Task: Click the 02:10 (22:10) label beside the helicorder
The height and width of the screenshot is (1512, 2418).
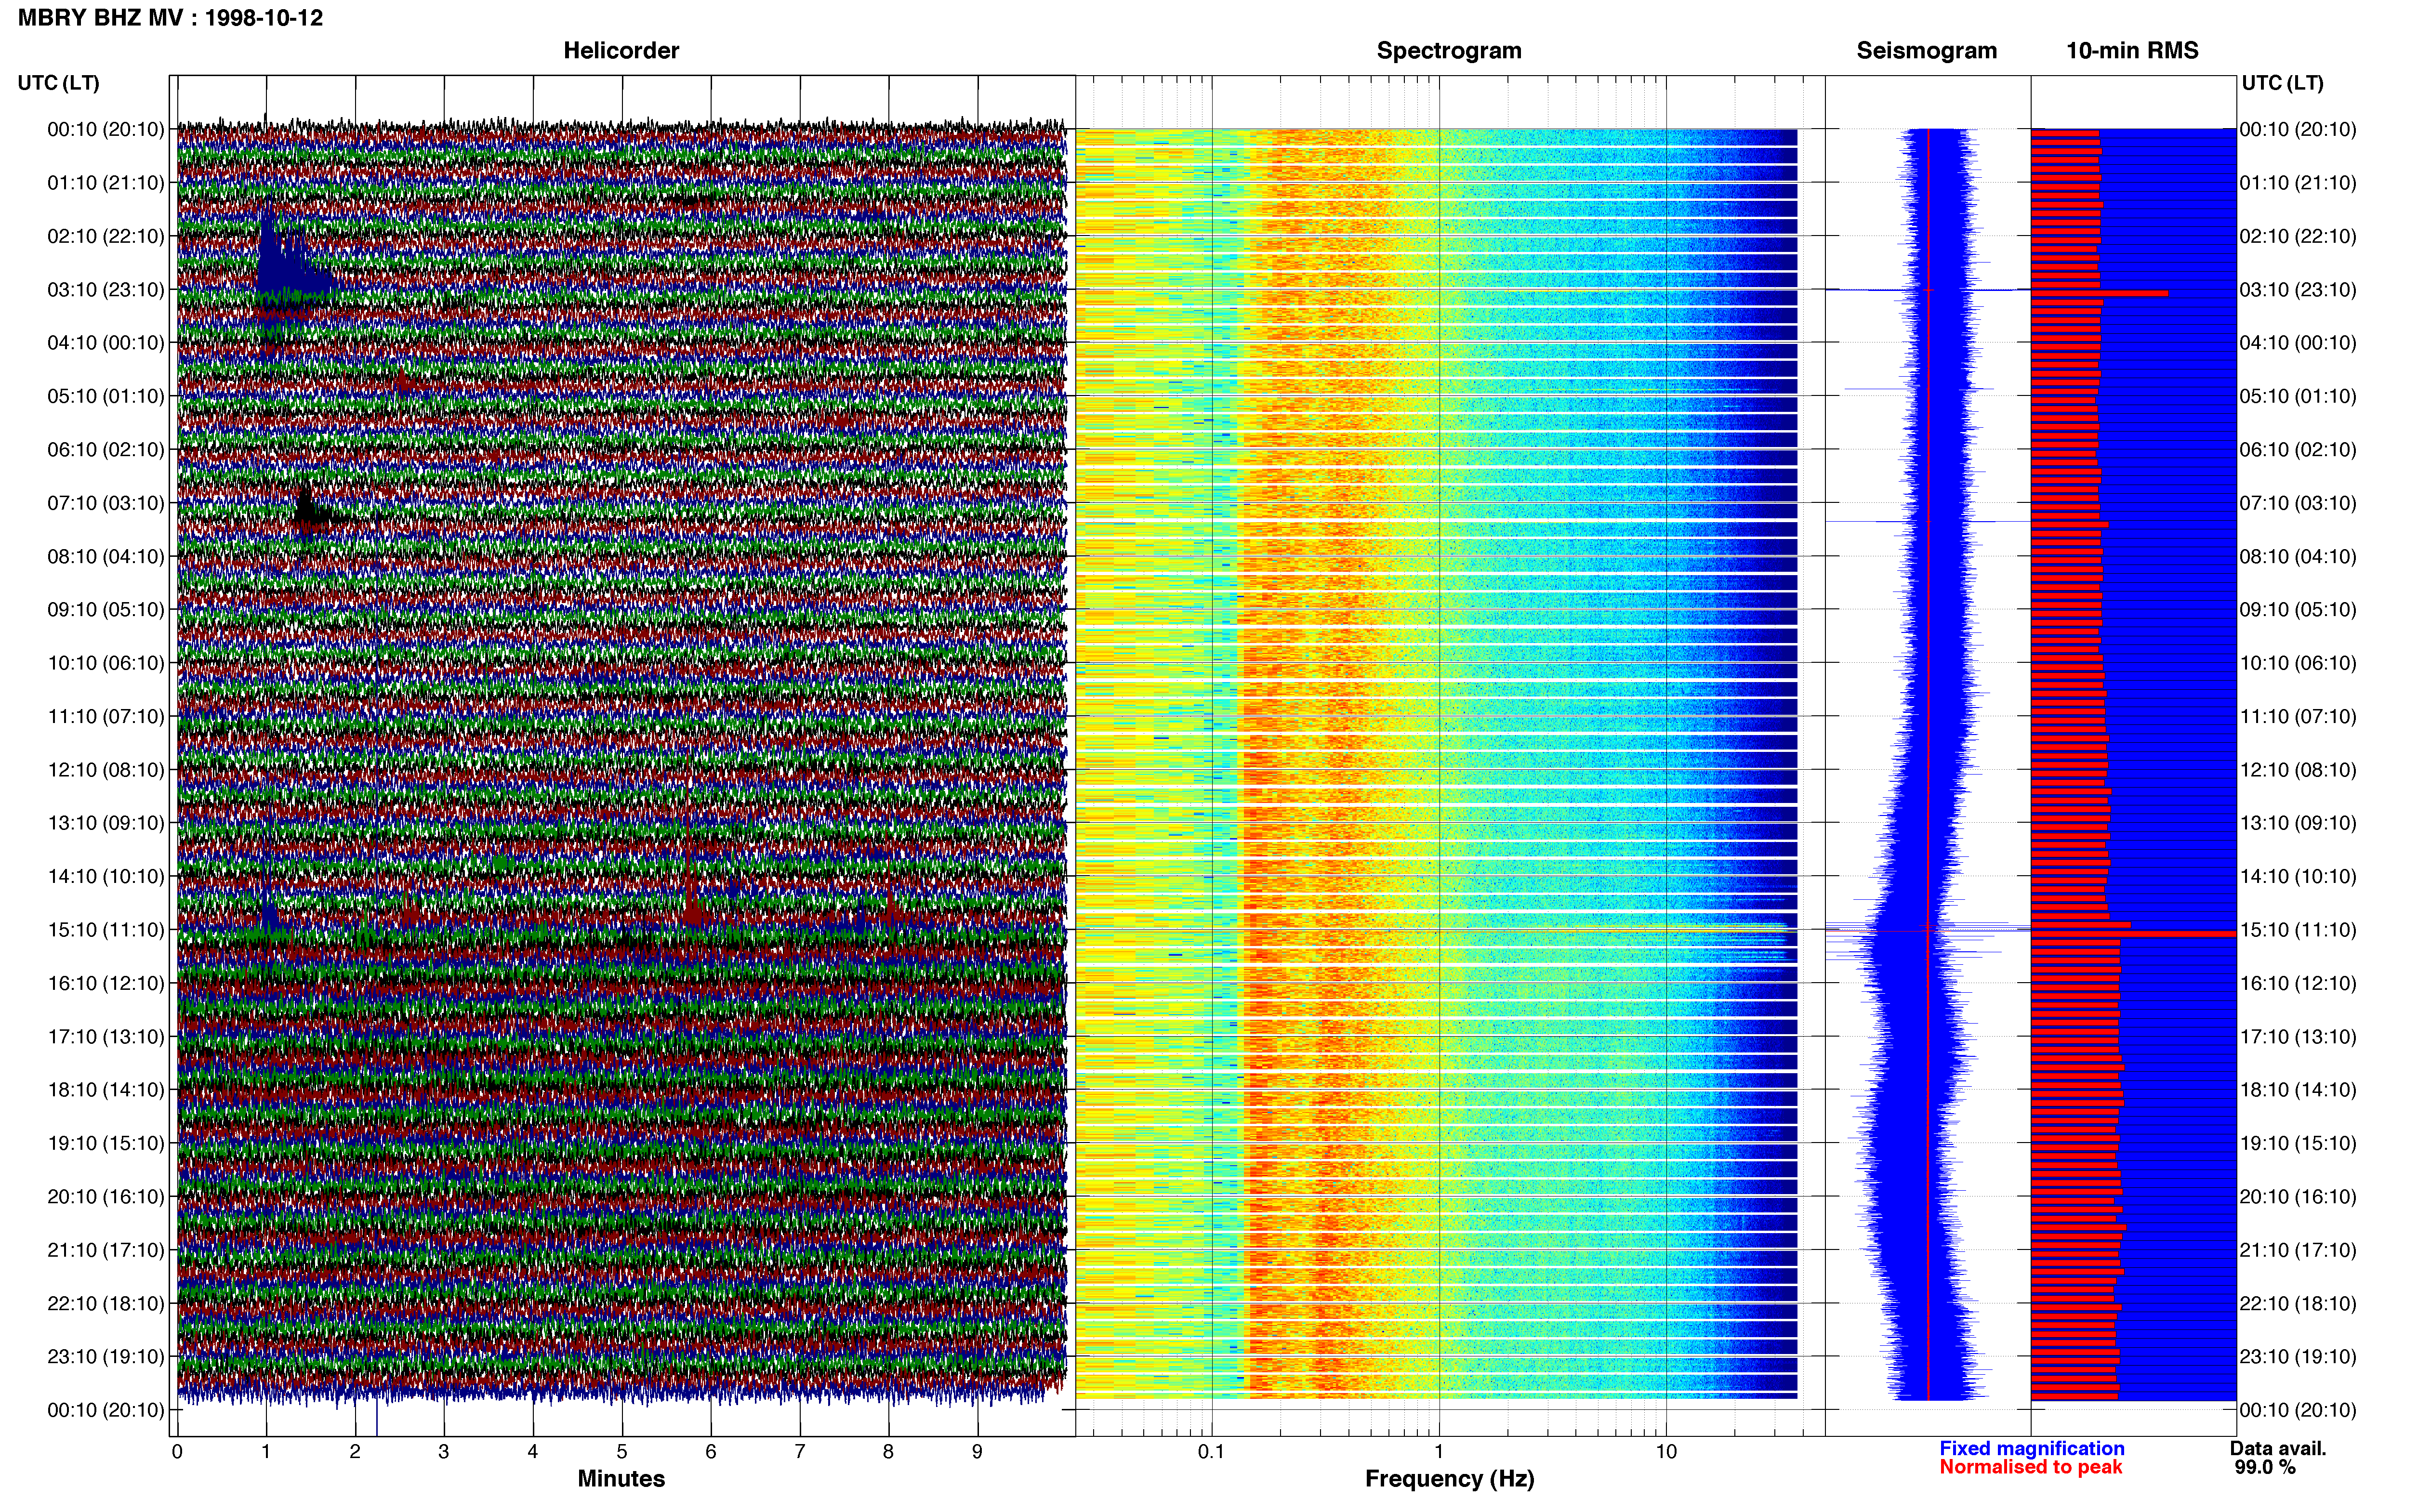Action: [106, 236]
